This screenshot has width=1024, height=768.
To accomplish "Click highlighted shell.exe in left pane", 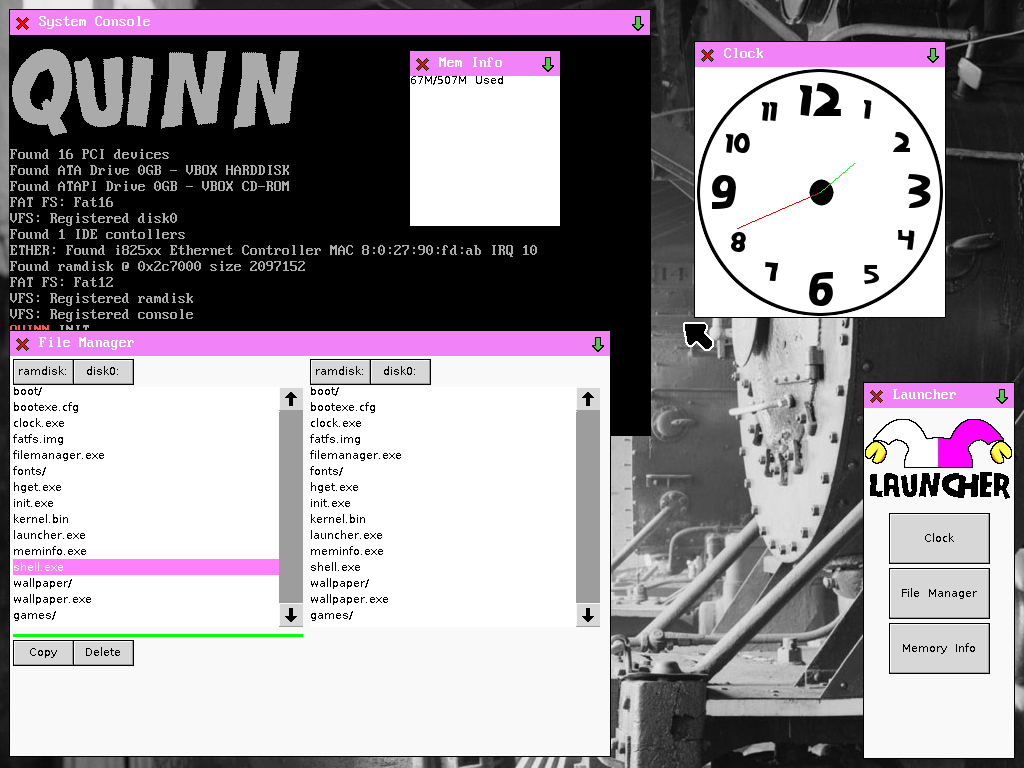I will pyautogui.click(x=146, y=568).
